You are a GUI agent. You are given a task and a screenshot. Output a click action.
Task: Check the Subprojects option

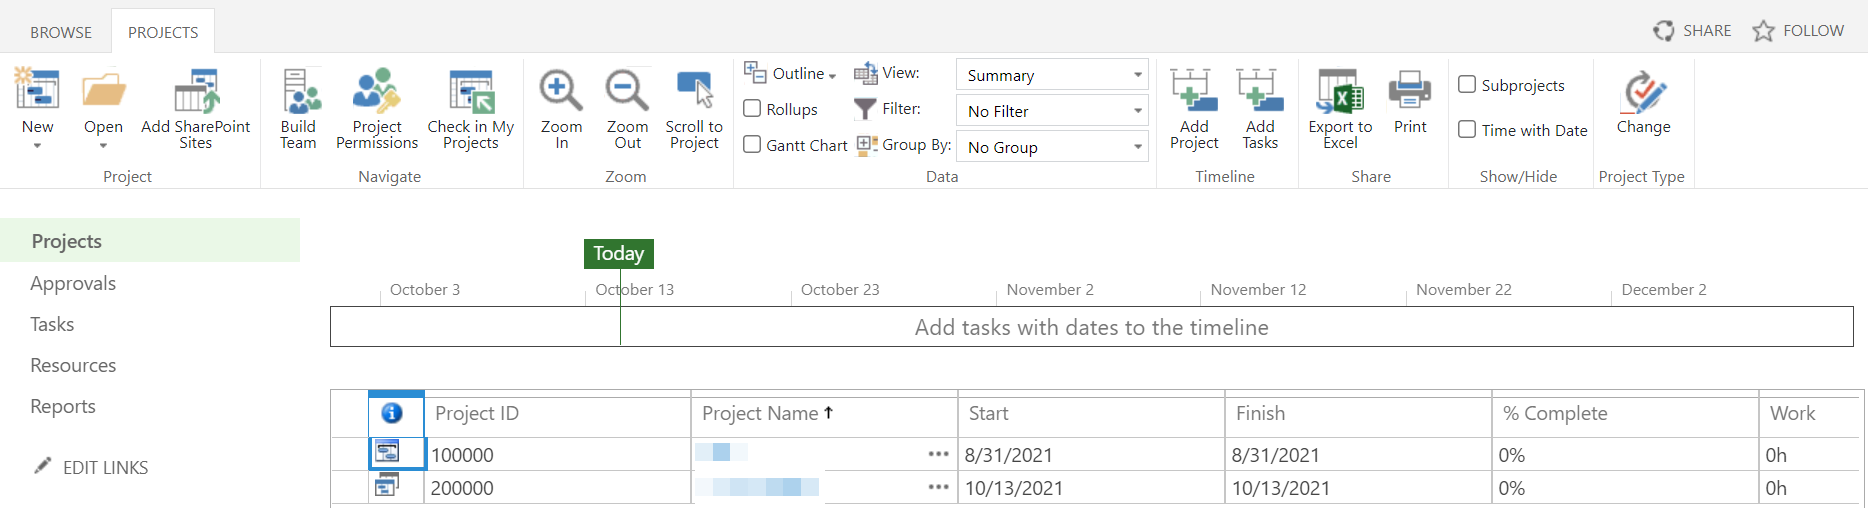[x=1467, y=85]
